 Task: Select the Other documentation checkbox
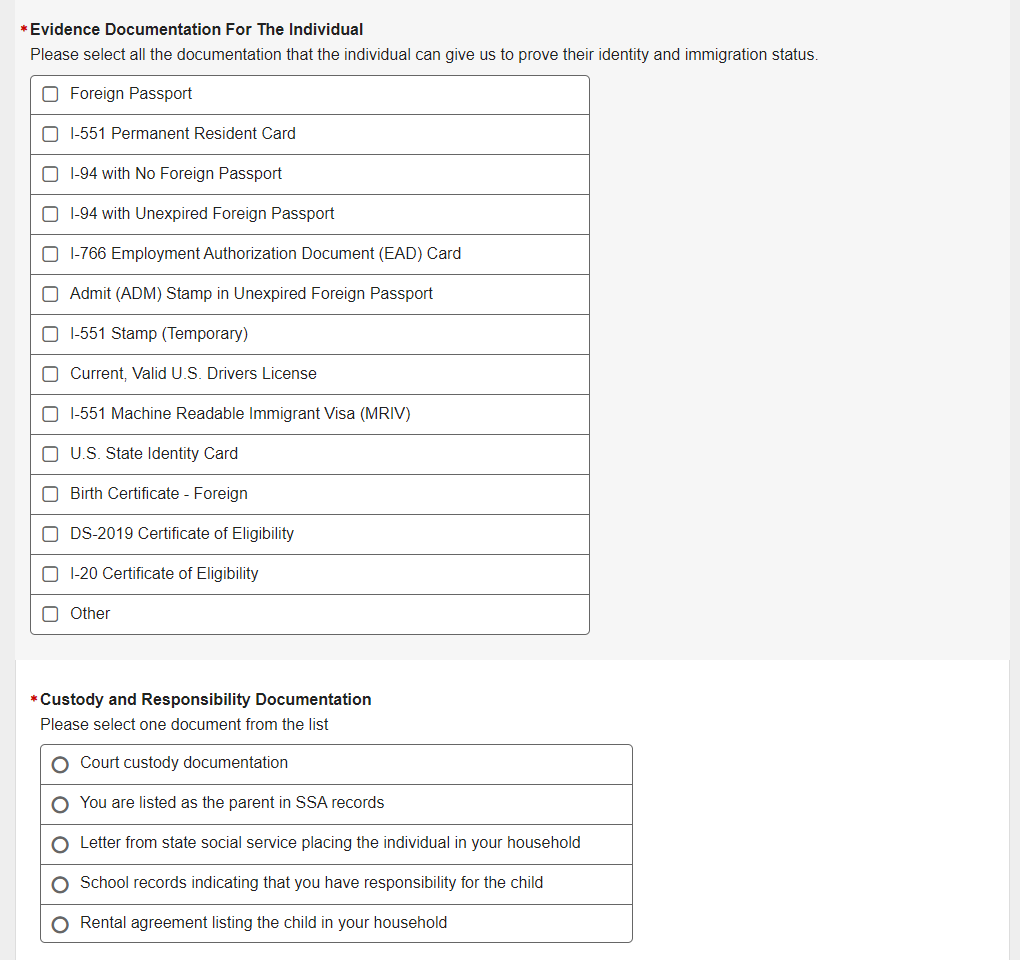[50, 614]
